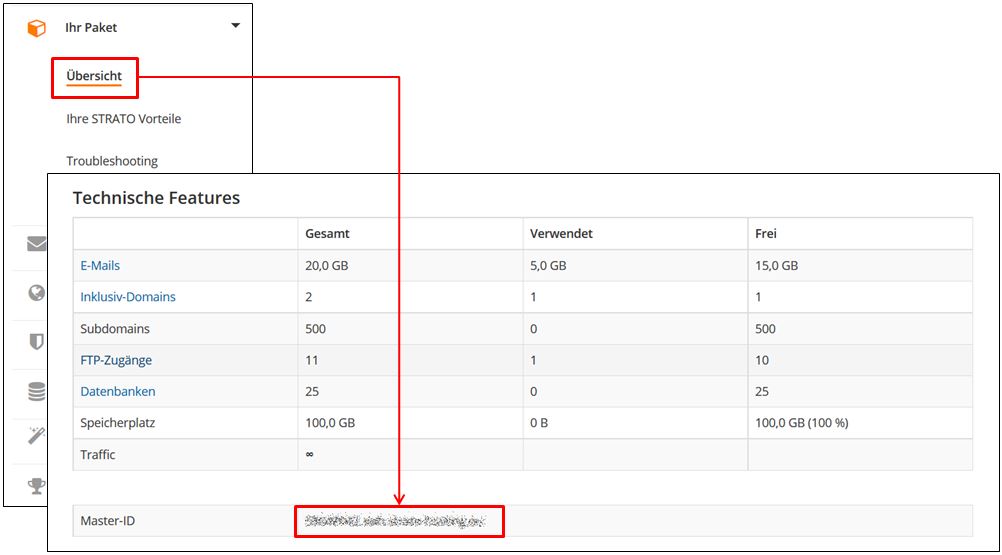Collapse the Ihr Paket dropdown arrow

[x=236, y=26]
